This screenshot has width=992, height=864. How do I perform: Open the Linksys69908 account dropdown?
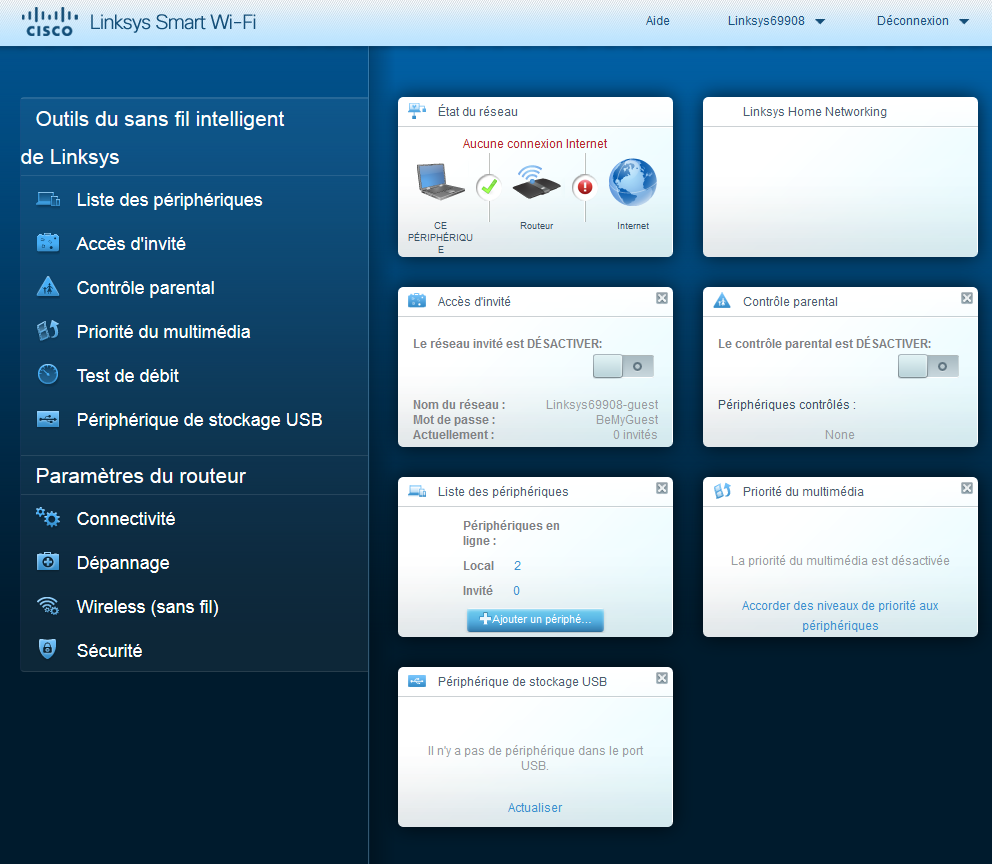[x=776, y=21]
